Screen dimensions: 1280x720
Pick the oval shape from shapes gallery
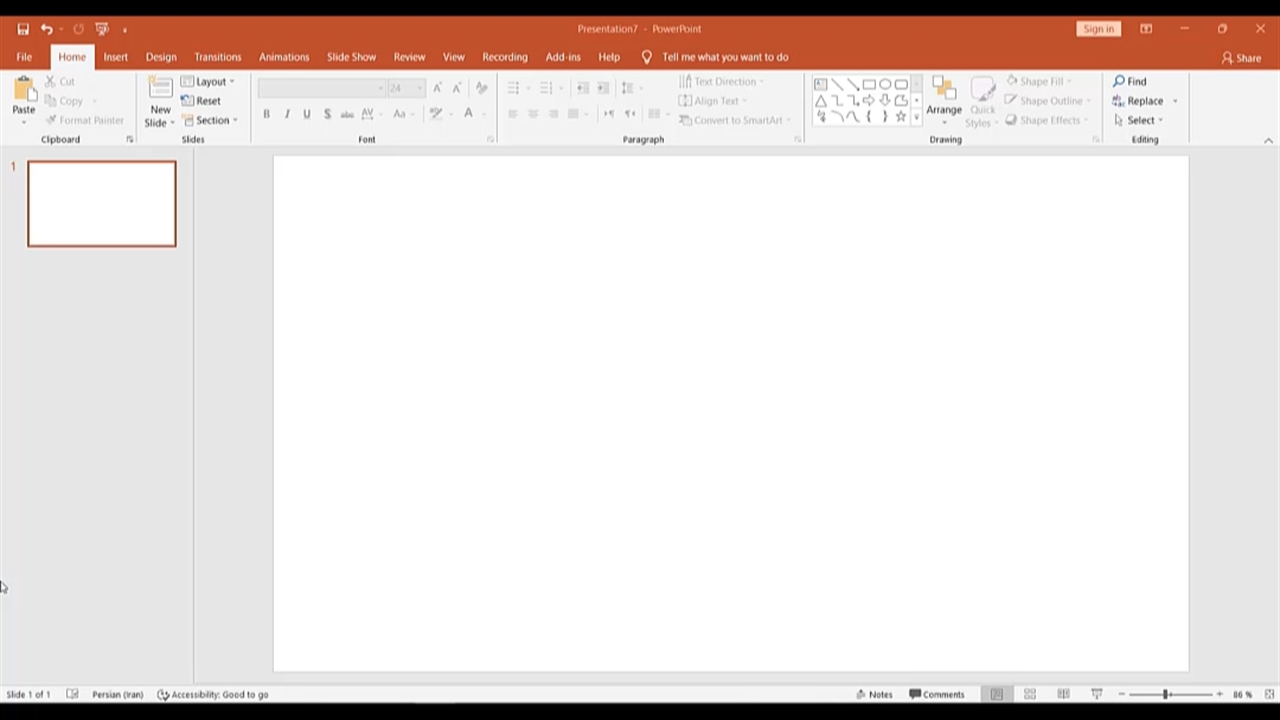click(885, 85)
